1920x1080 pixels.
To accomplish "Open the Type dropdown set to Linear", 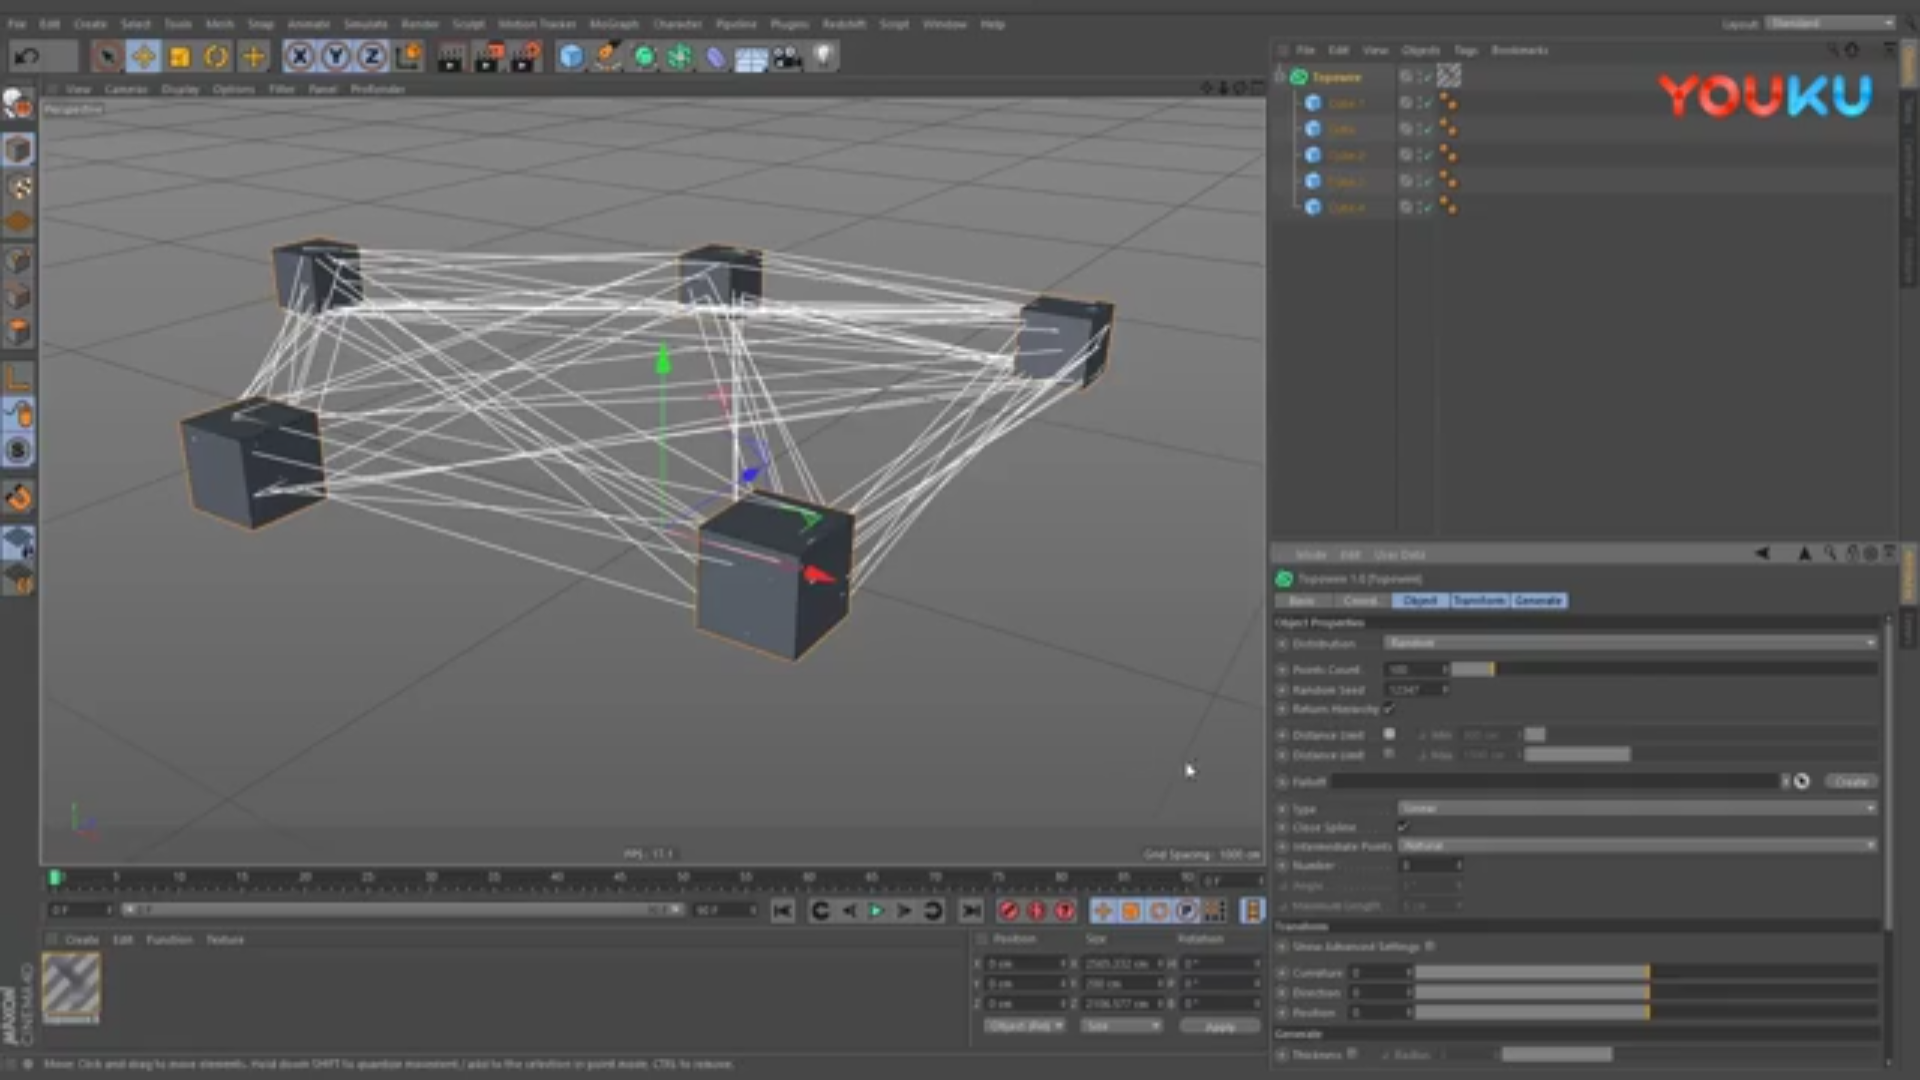I will click(1630, 807).
